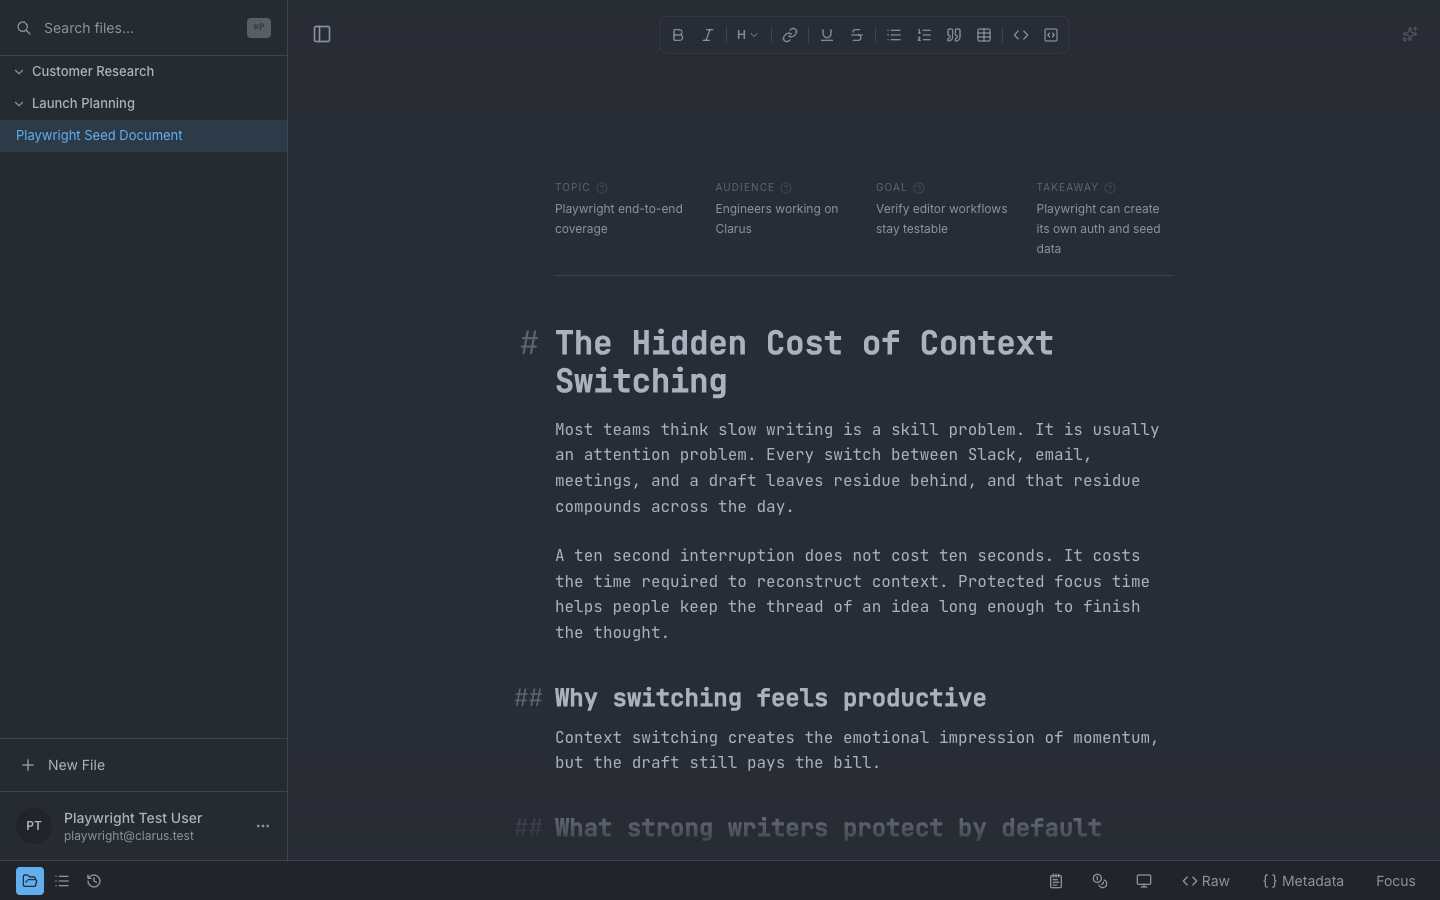Show the files view in the status bar
The image size is (1440, 900).
(x=30, y=881)
